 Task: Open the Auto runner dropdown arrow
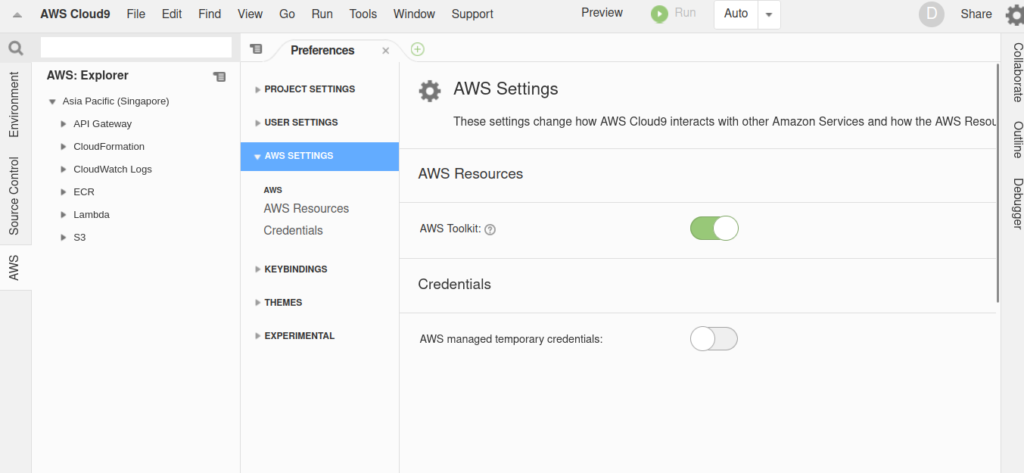point(769,14)
